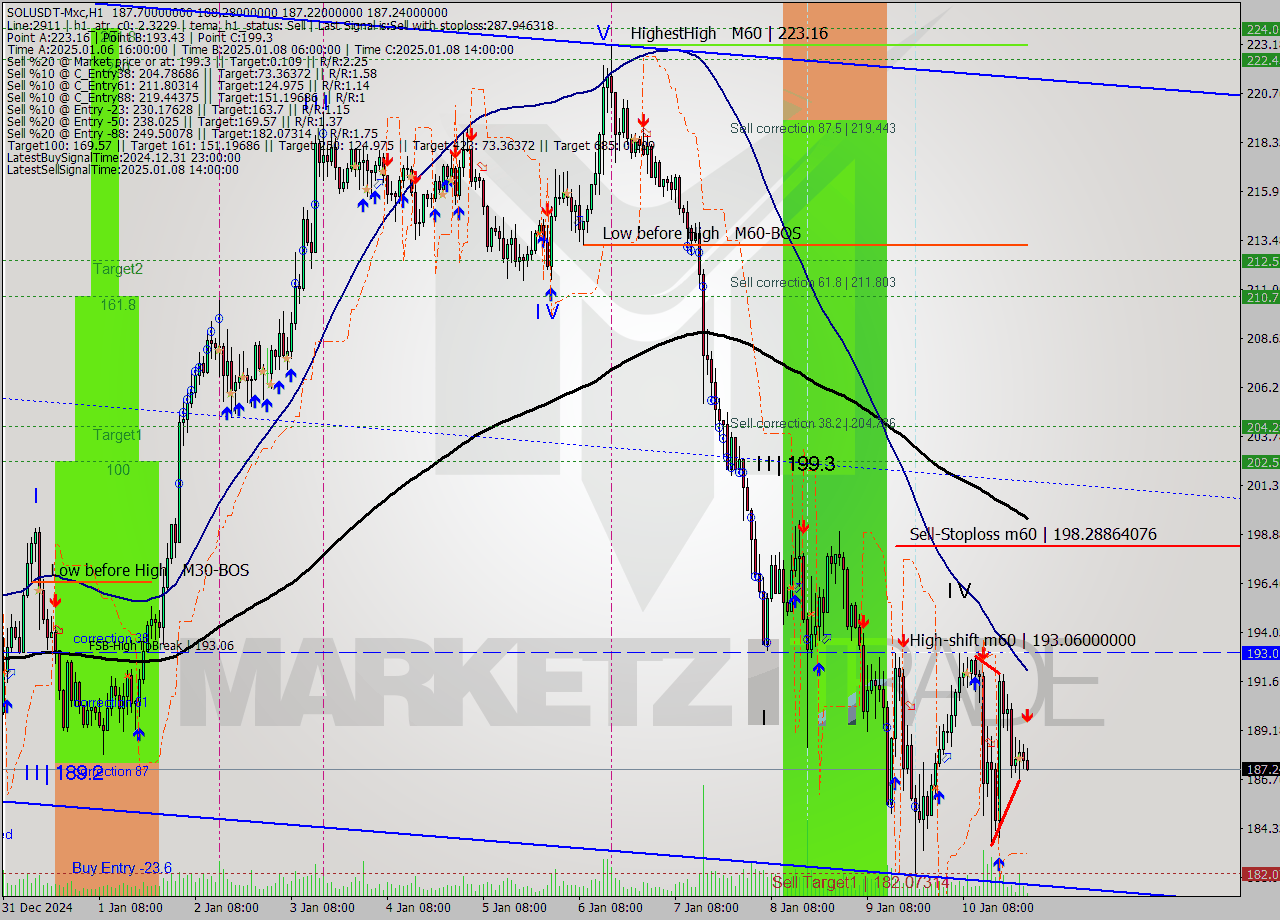The height and width of the screenshot is (920, 1280).
Task: Select the 222.4 price axis tag
Action: (1260, 60)
